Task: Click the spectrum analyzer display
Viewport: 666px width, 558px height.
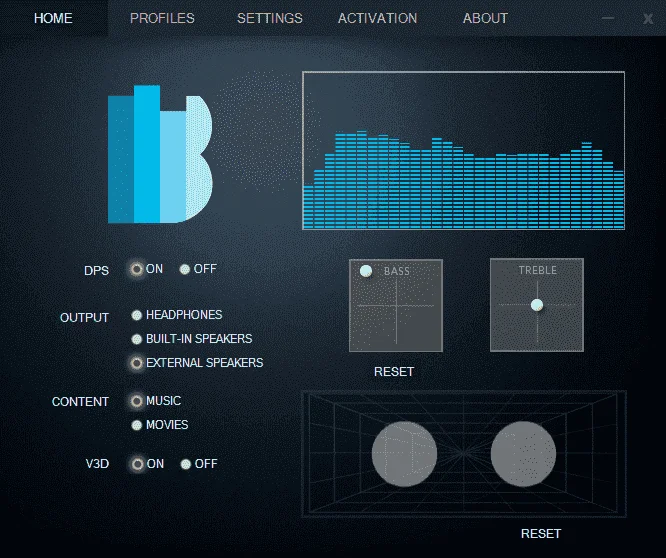Action: (463, 151)
